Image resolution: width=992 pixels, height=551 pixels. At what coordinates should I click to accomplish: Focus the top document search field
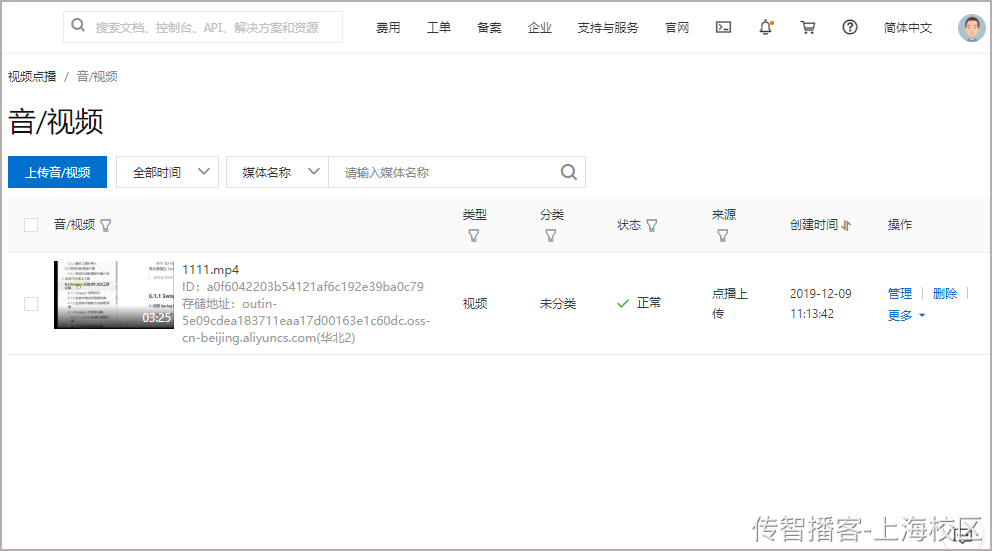click(x=203, y=27)
